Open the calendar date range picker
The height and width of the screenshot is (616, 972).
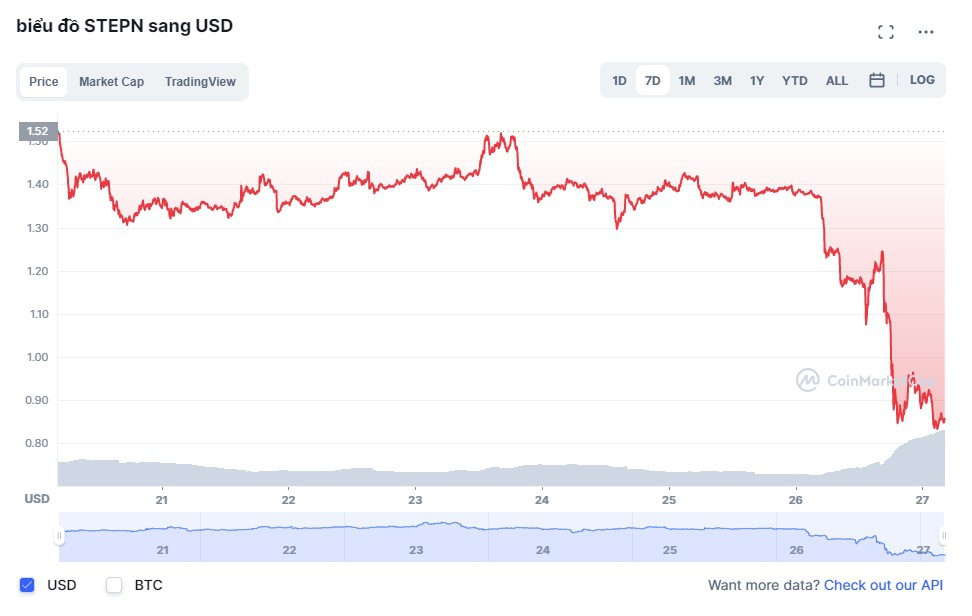[x=877, y=80]
